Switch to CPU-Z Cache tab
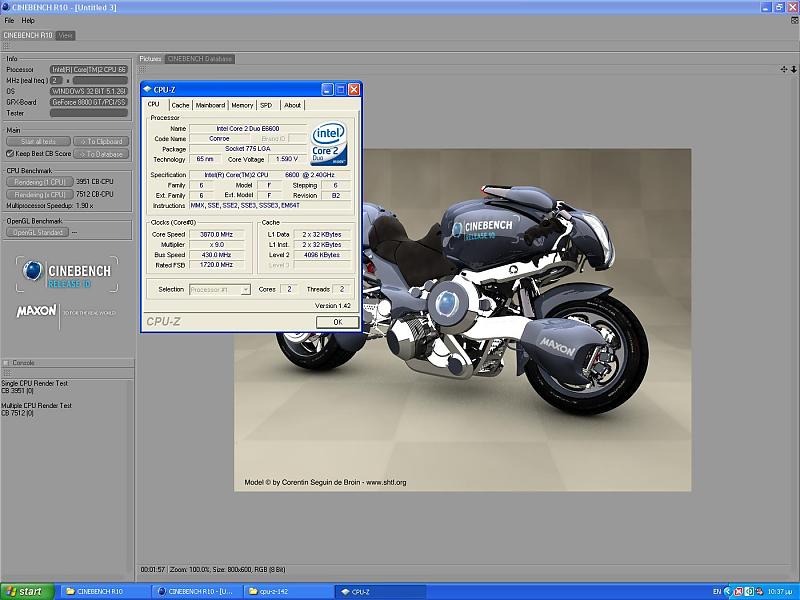Screen dimensions: 800x600 tap(180, 105)
